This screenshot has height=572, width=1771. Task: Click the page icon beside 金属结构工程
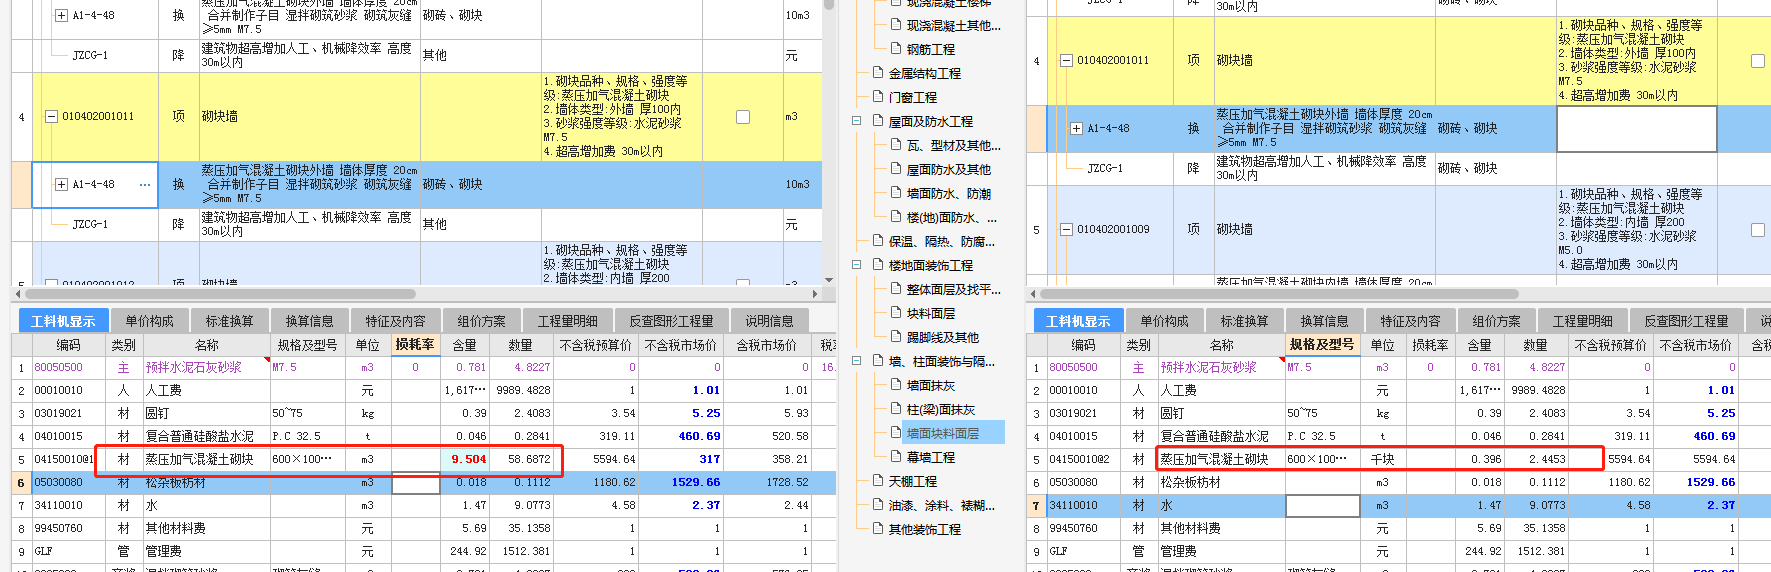point(878,72)
